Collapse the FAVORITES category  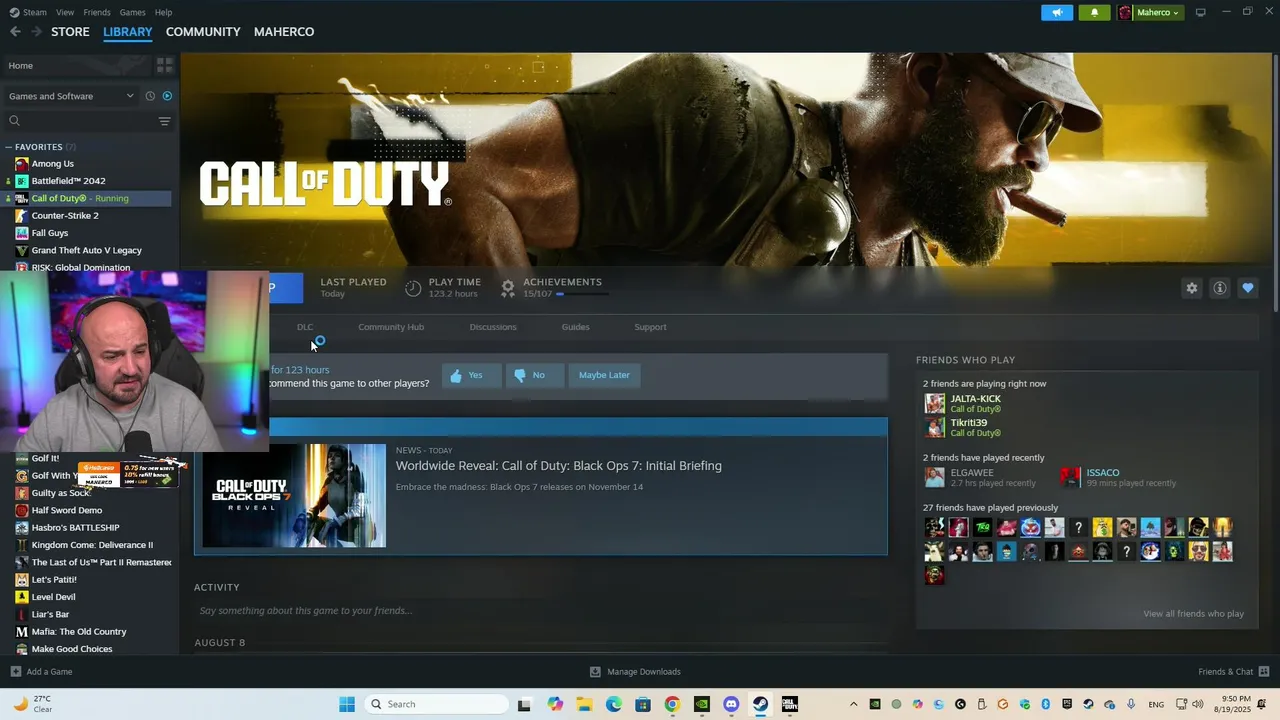[x=9, y=147]
